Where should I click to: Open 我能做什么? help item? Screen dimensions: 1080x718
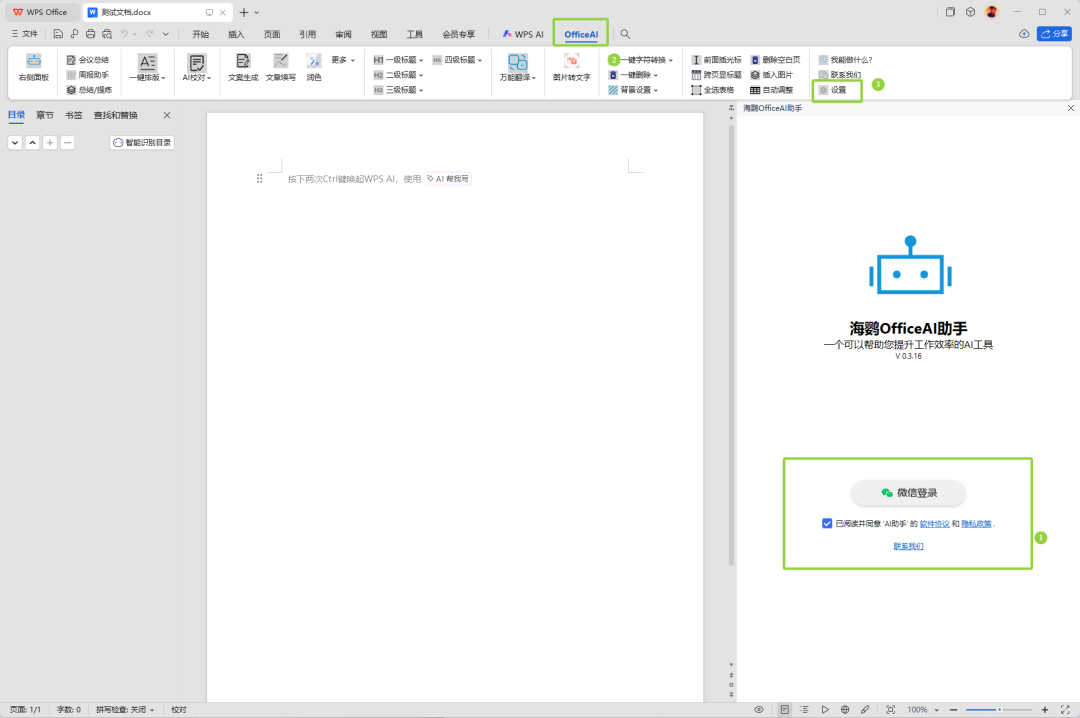point(845,60)
